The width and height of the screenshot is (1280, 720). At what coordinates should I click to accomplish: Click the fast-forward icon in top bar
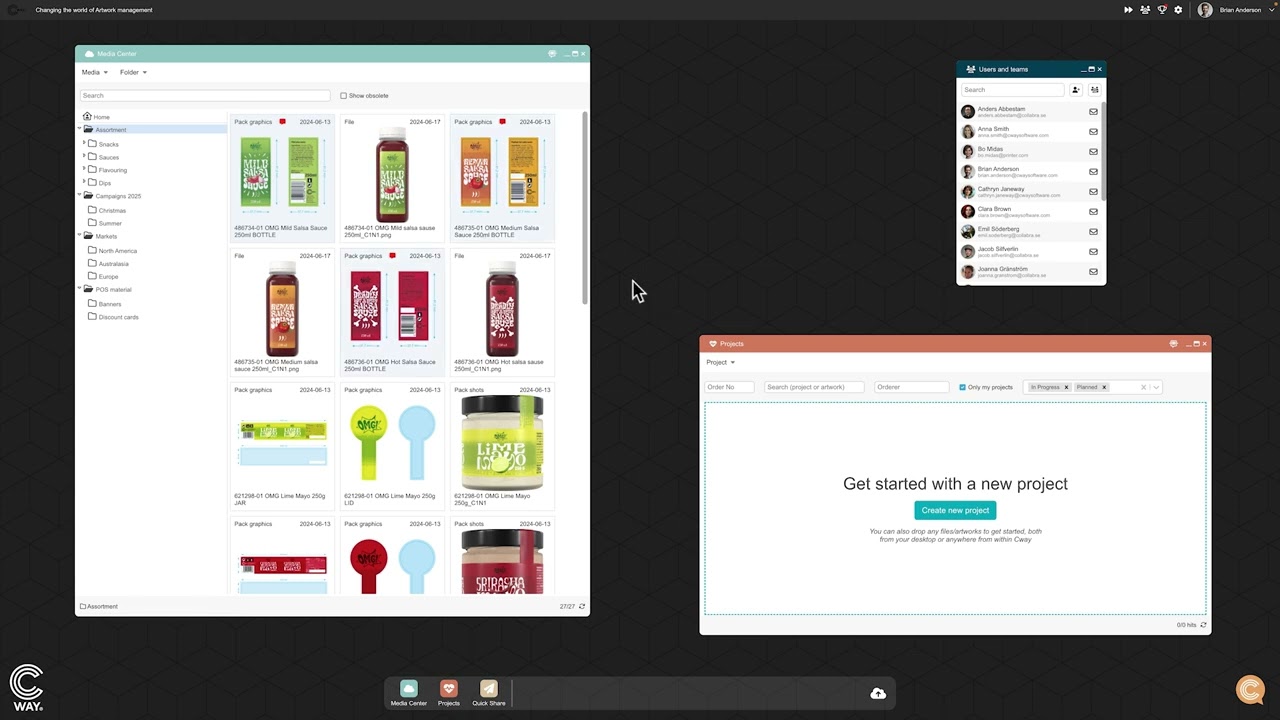[1128, 10]
